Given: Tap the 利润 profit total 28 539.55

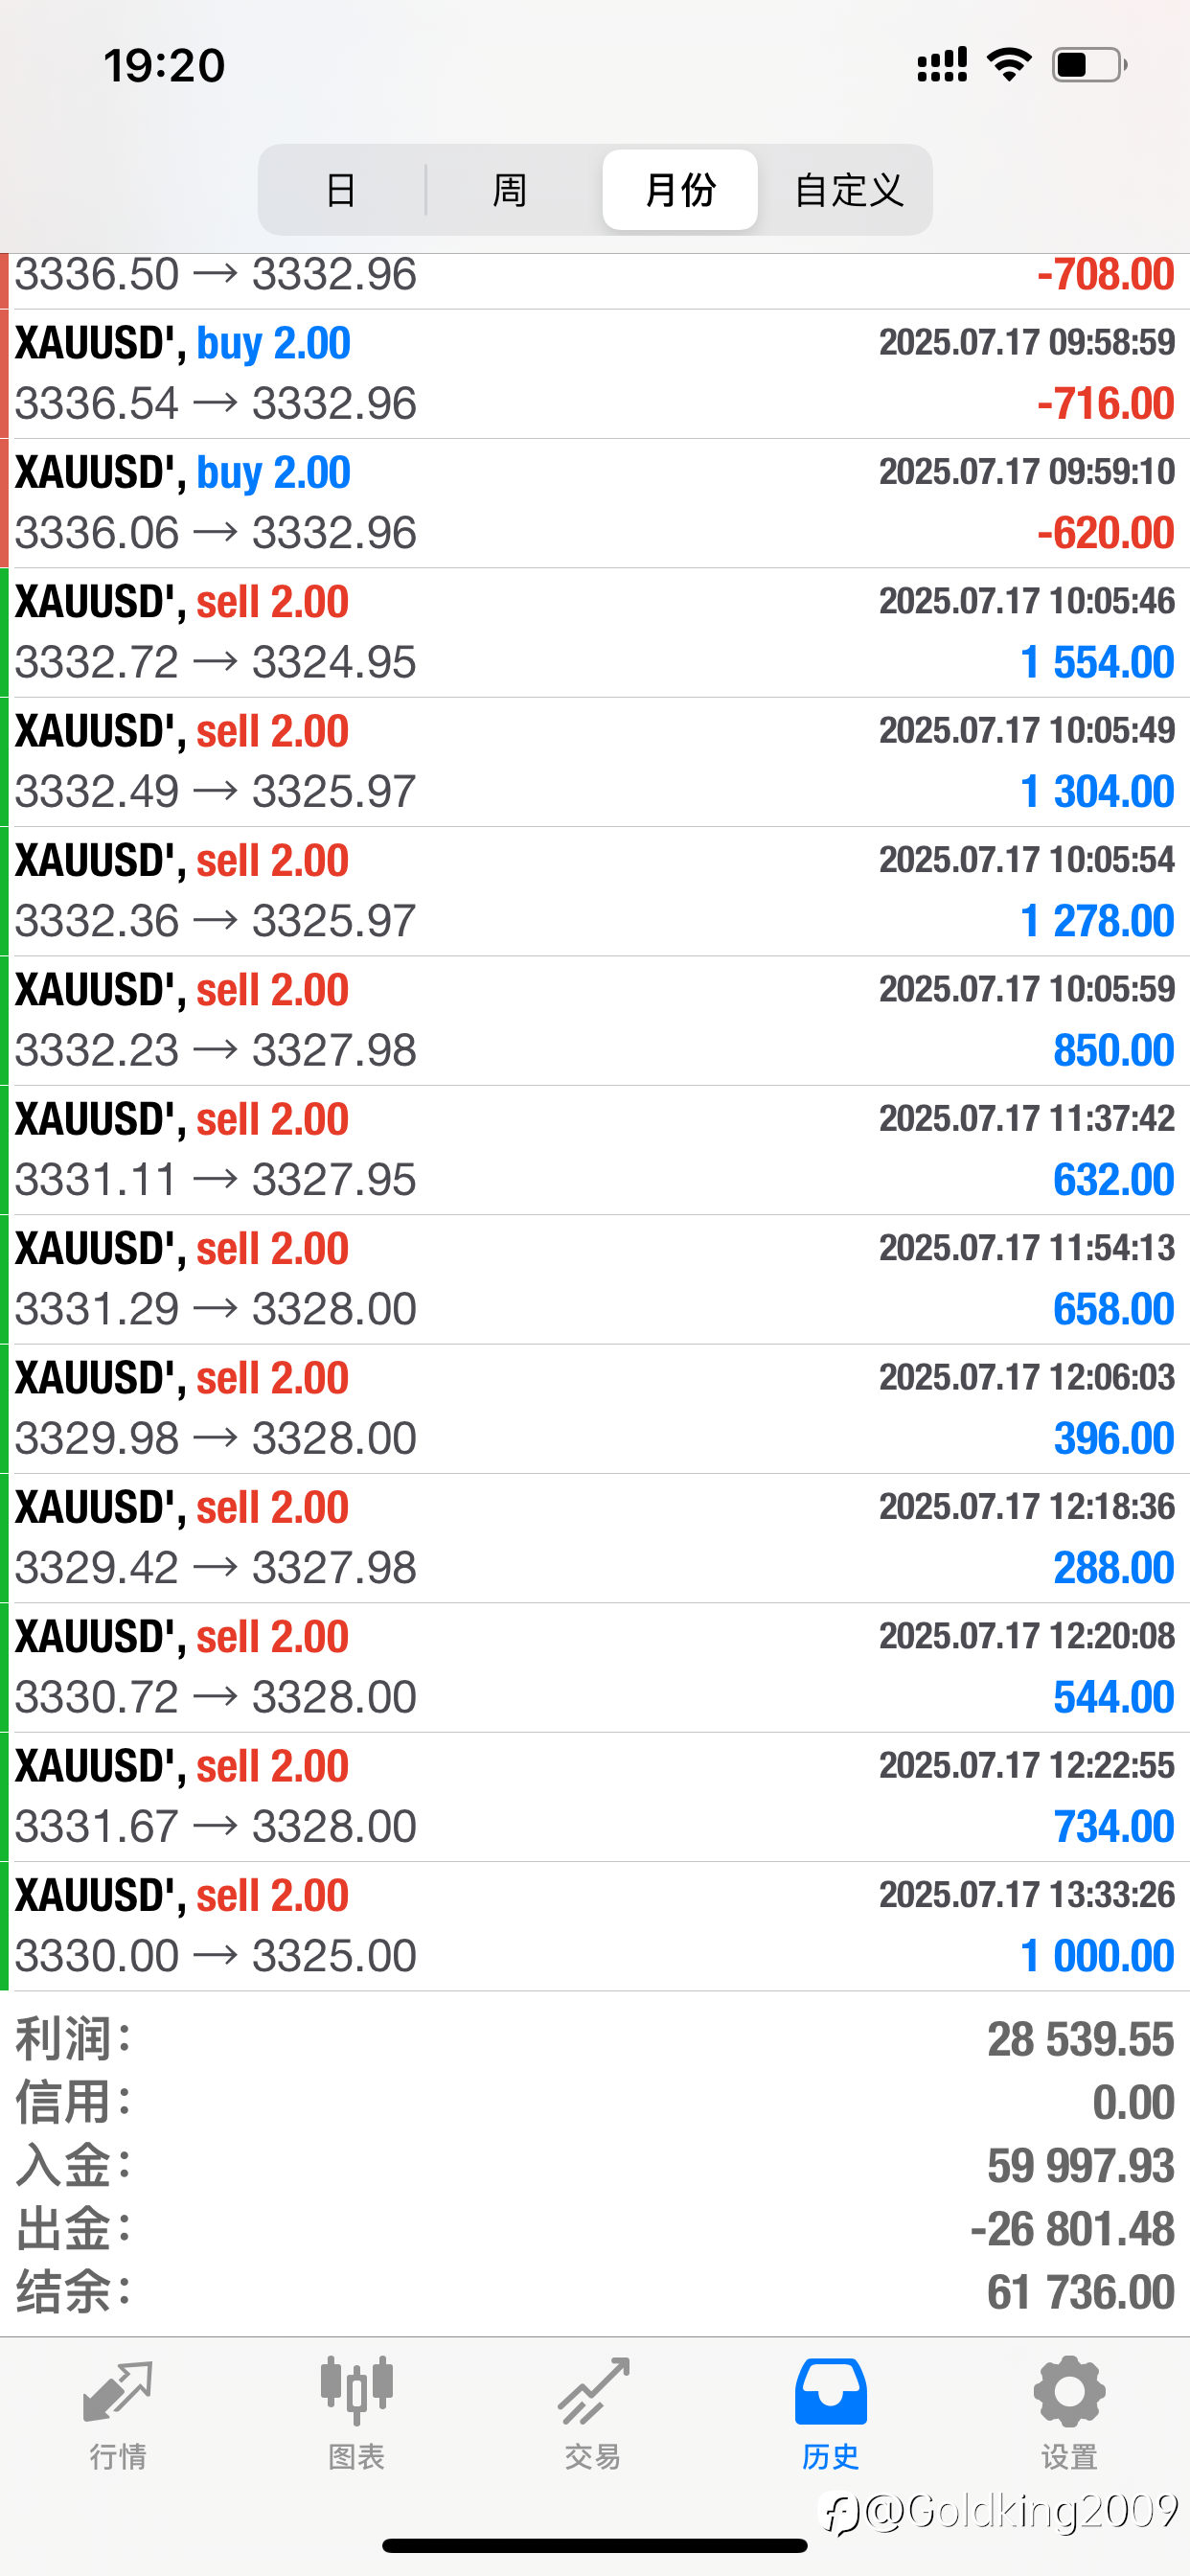Looking at the screenshot, I should pos(1080,2039).
